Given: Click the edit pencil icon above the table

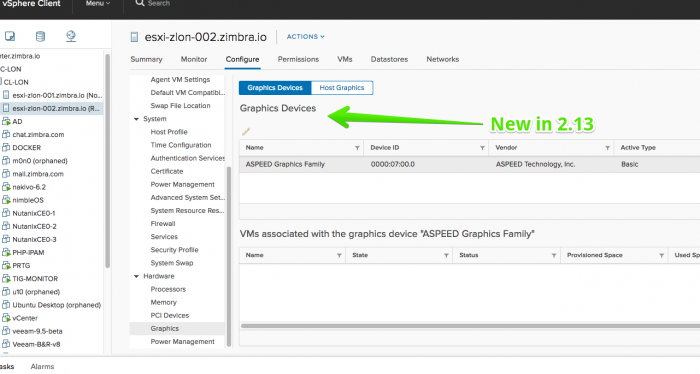Looking at the screenshot, I should coord(246,131).
